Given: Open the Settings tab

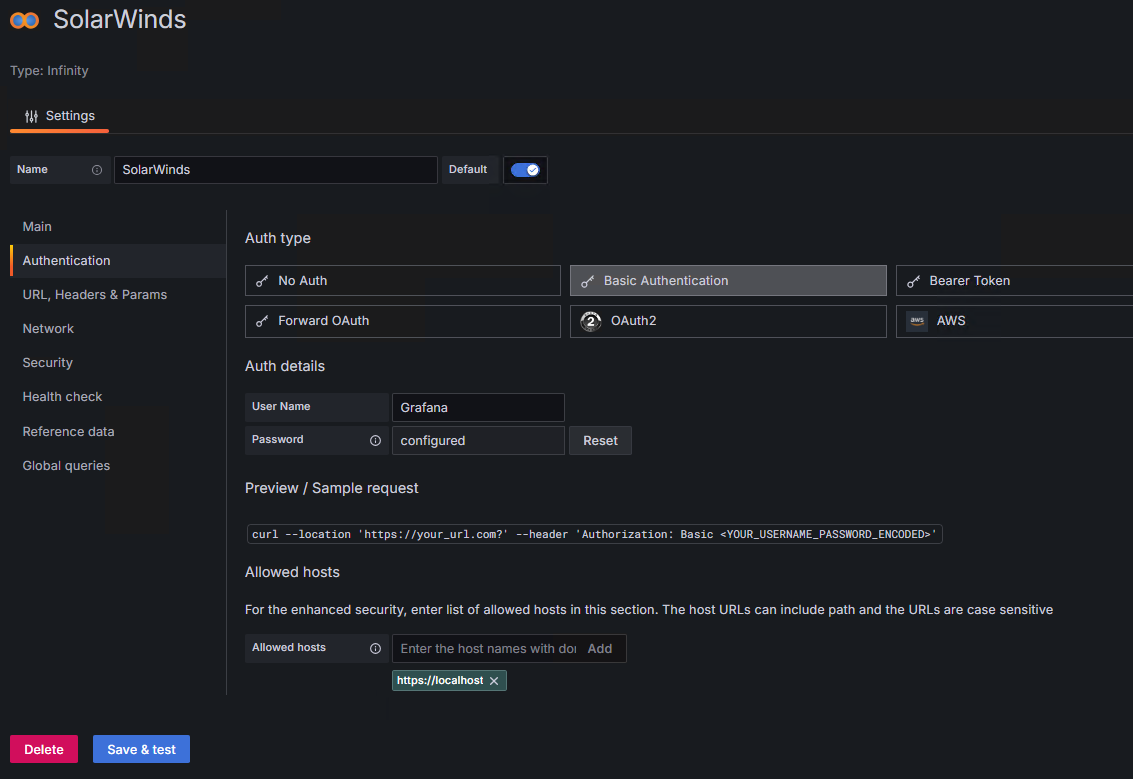Looking at the screenshot, I should point(60,116).
